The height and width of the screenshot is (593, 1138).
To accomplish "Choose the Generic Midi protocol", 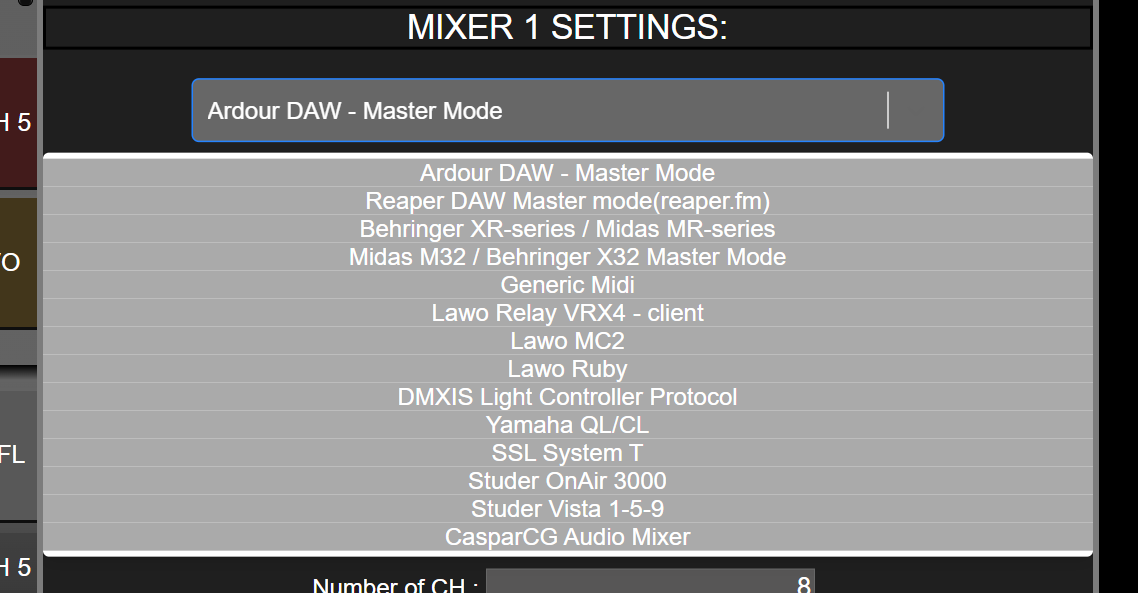I will [567, 284].
